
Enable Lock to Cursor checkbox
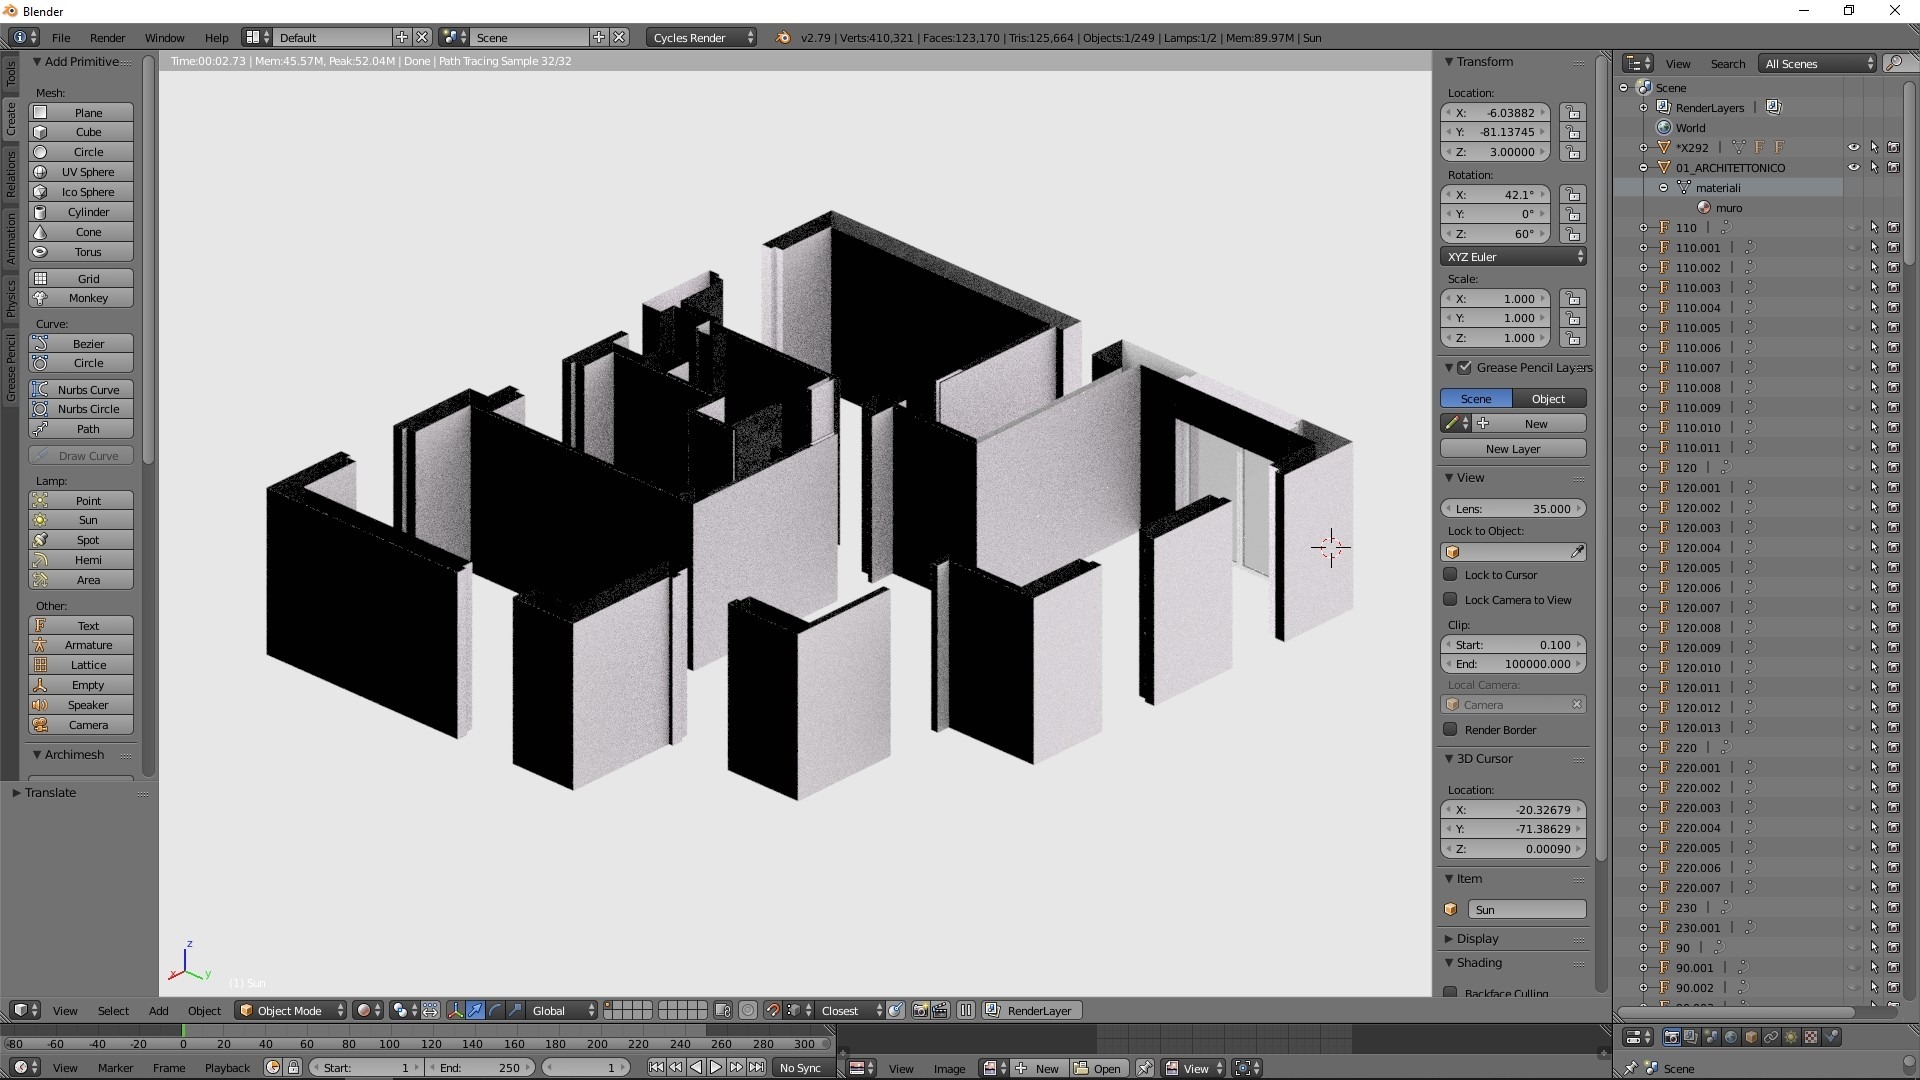pyautogui.click(x=1450, y=575)
